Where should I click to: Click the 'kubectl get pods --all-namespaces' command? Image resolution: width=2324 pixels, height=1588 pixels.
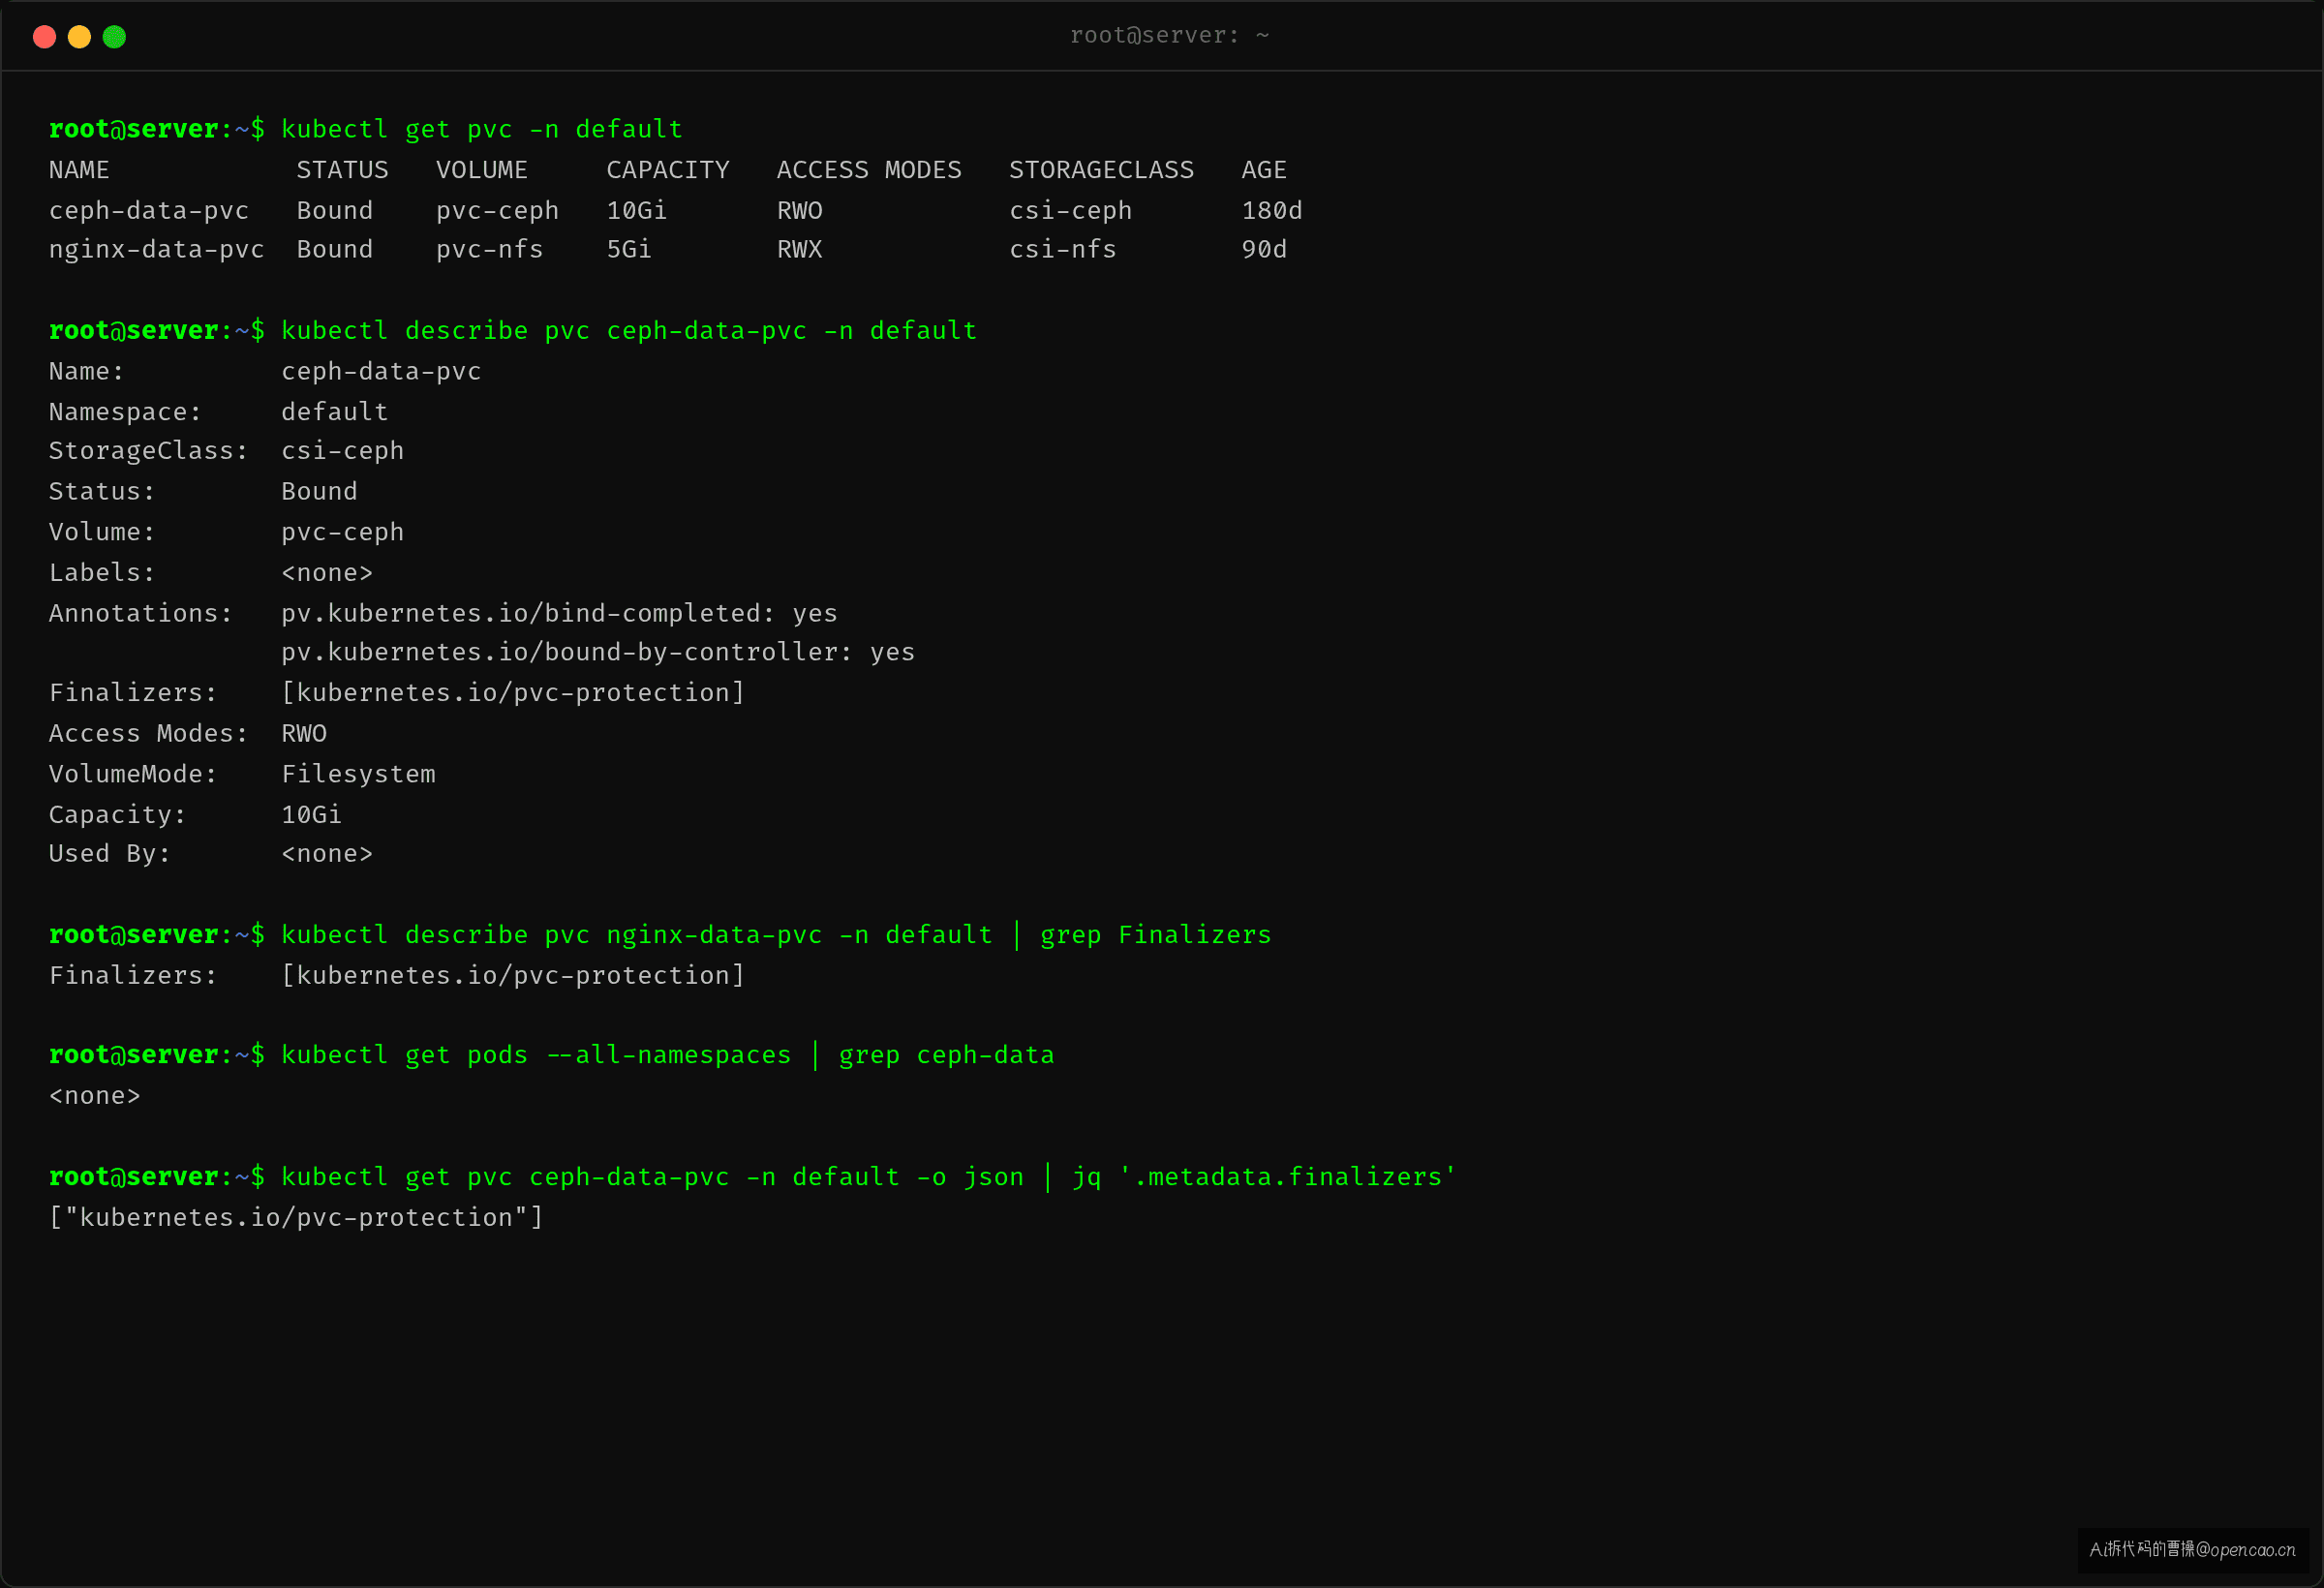[x=668, y=1056]
